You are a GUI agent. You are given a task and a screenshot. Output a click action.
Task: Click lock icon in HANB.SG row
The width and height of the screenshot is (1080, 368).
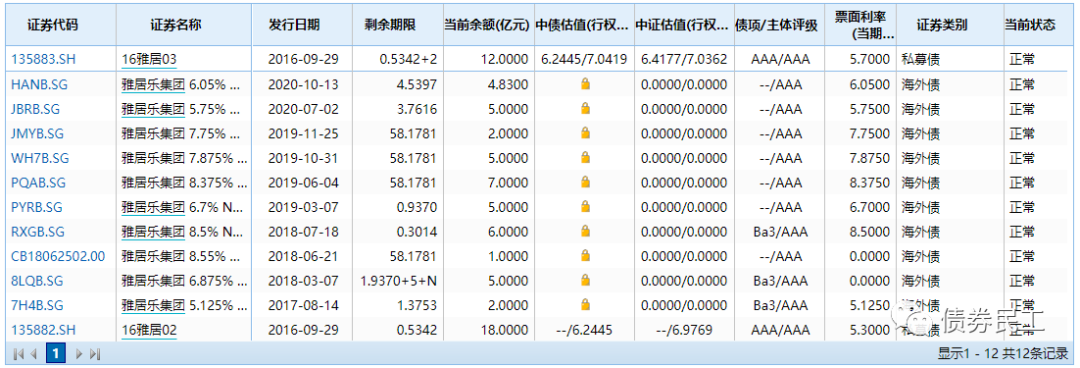coord(585,84)
